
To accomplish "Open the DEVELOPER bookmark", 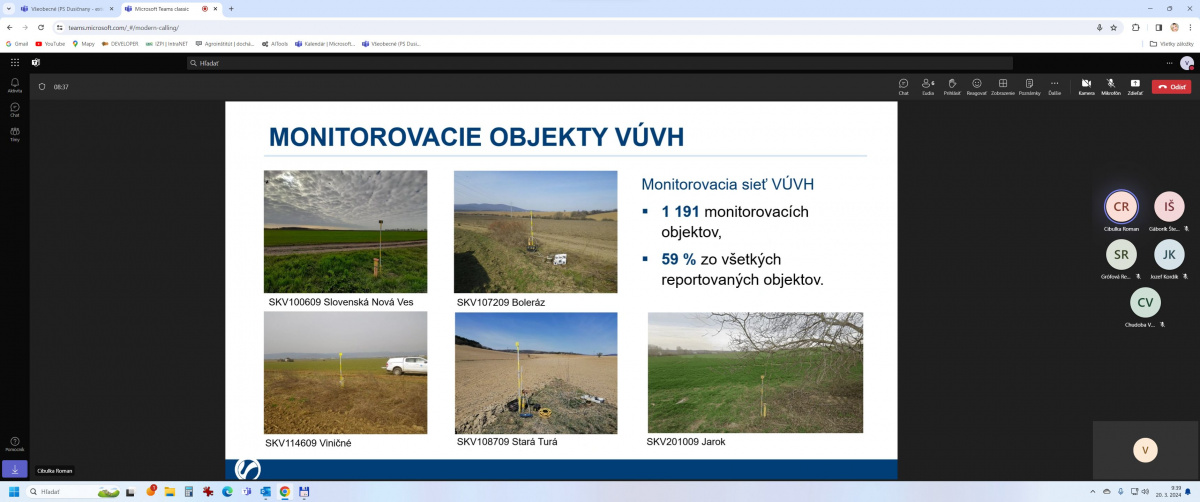I will (120, 44).
